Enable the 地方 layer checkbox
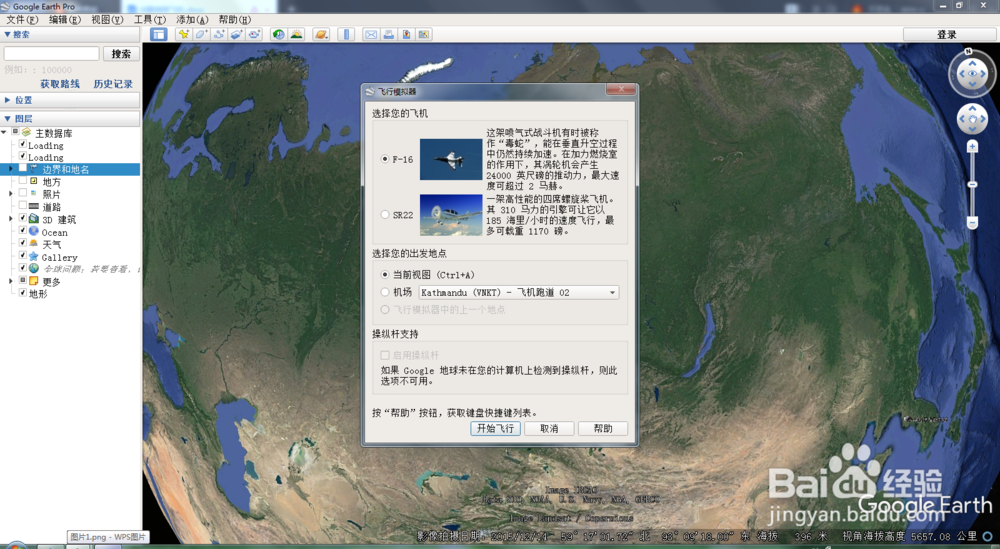Screen dimensions: 1000x549 point(23,181)
